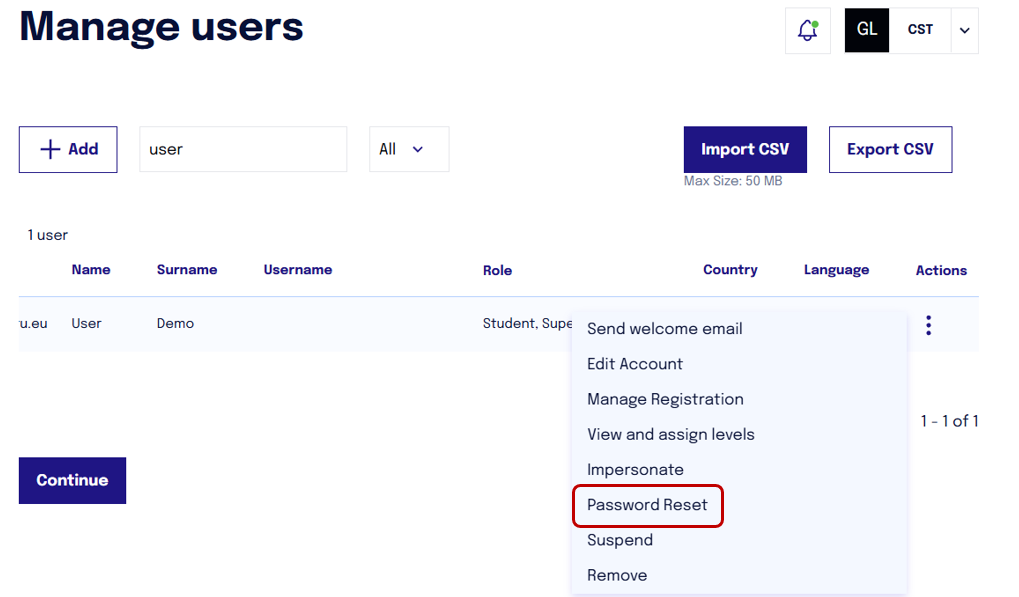Click the highlighted Password Reset option
The image size is (1019, 597).
point(646,506)
